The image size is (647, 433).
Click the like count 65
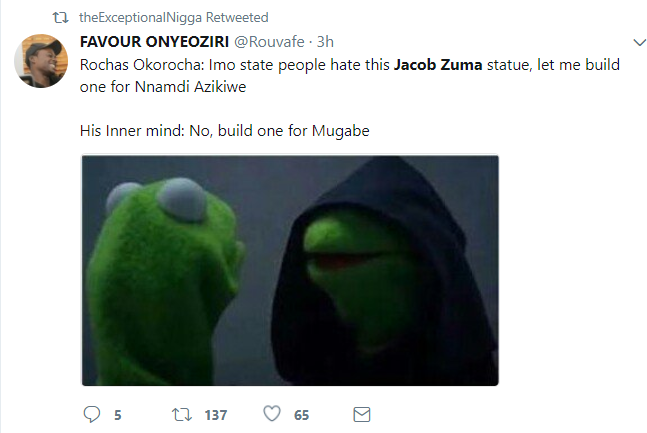point(301,415)
